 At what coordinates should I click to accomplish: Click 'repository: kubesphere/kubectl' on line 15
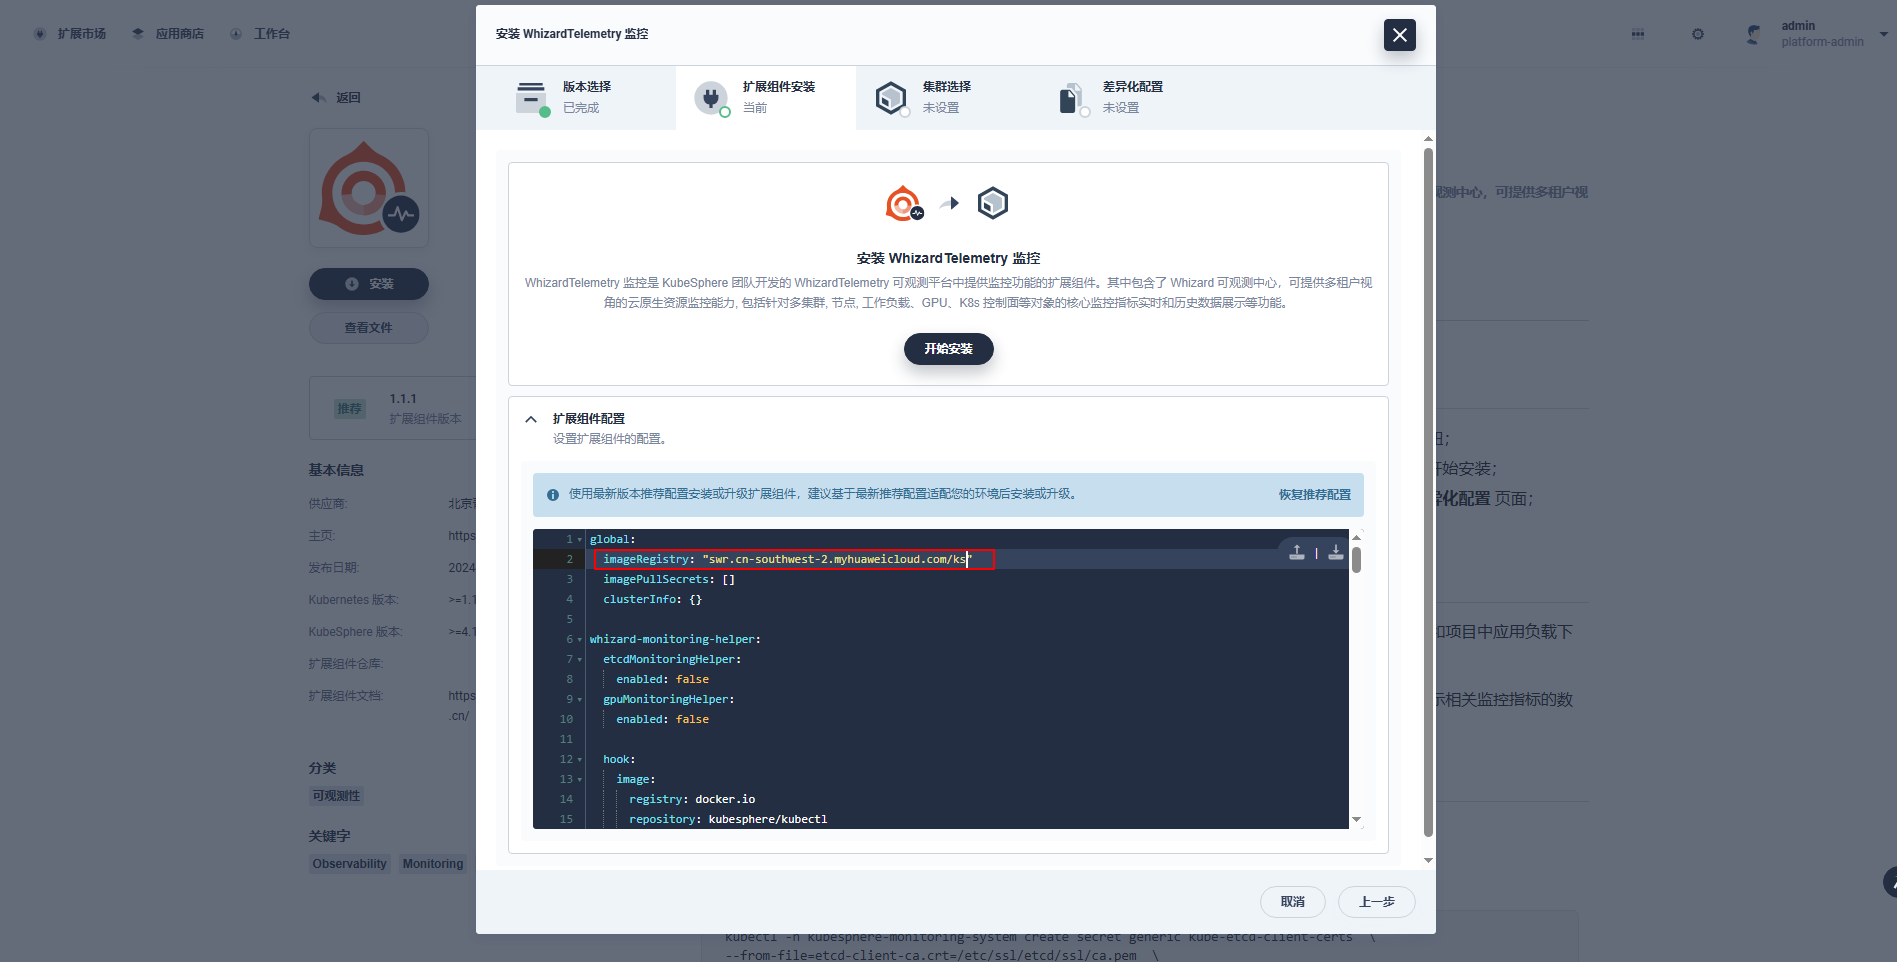tap(728, 820)
